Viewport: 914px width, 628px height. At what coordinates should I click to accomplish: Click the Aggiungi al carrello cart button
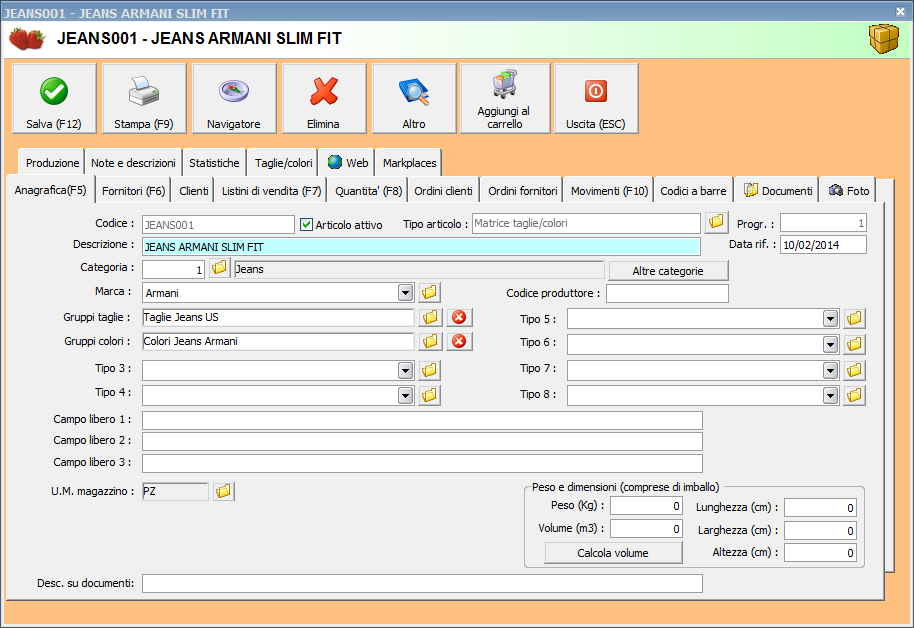point(505,99)
